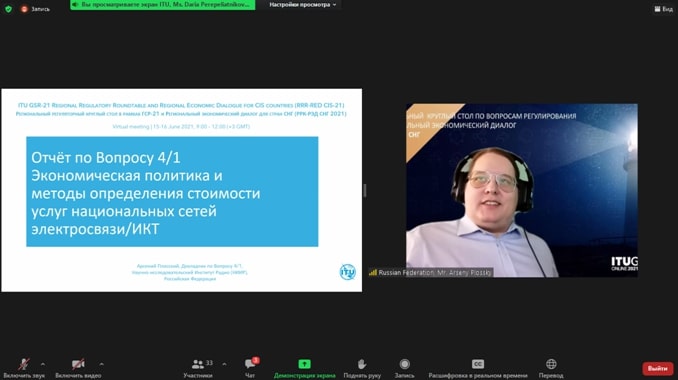678x380 pixels.
Task: Expand arrow next to Participants
Action: [x=224, y=364]
